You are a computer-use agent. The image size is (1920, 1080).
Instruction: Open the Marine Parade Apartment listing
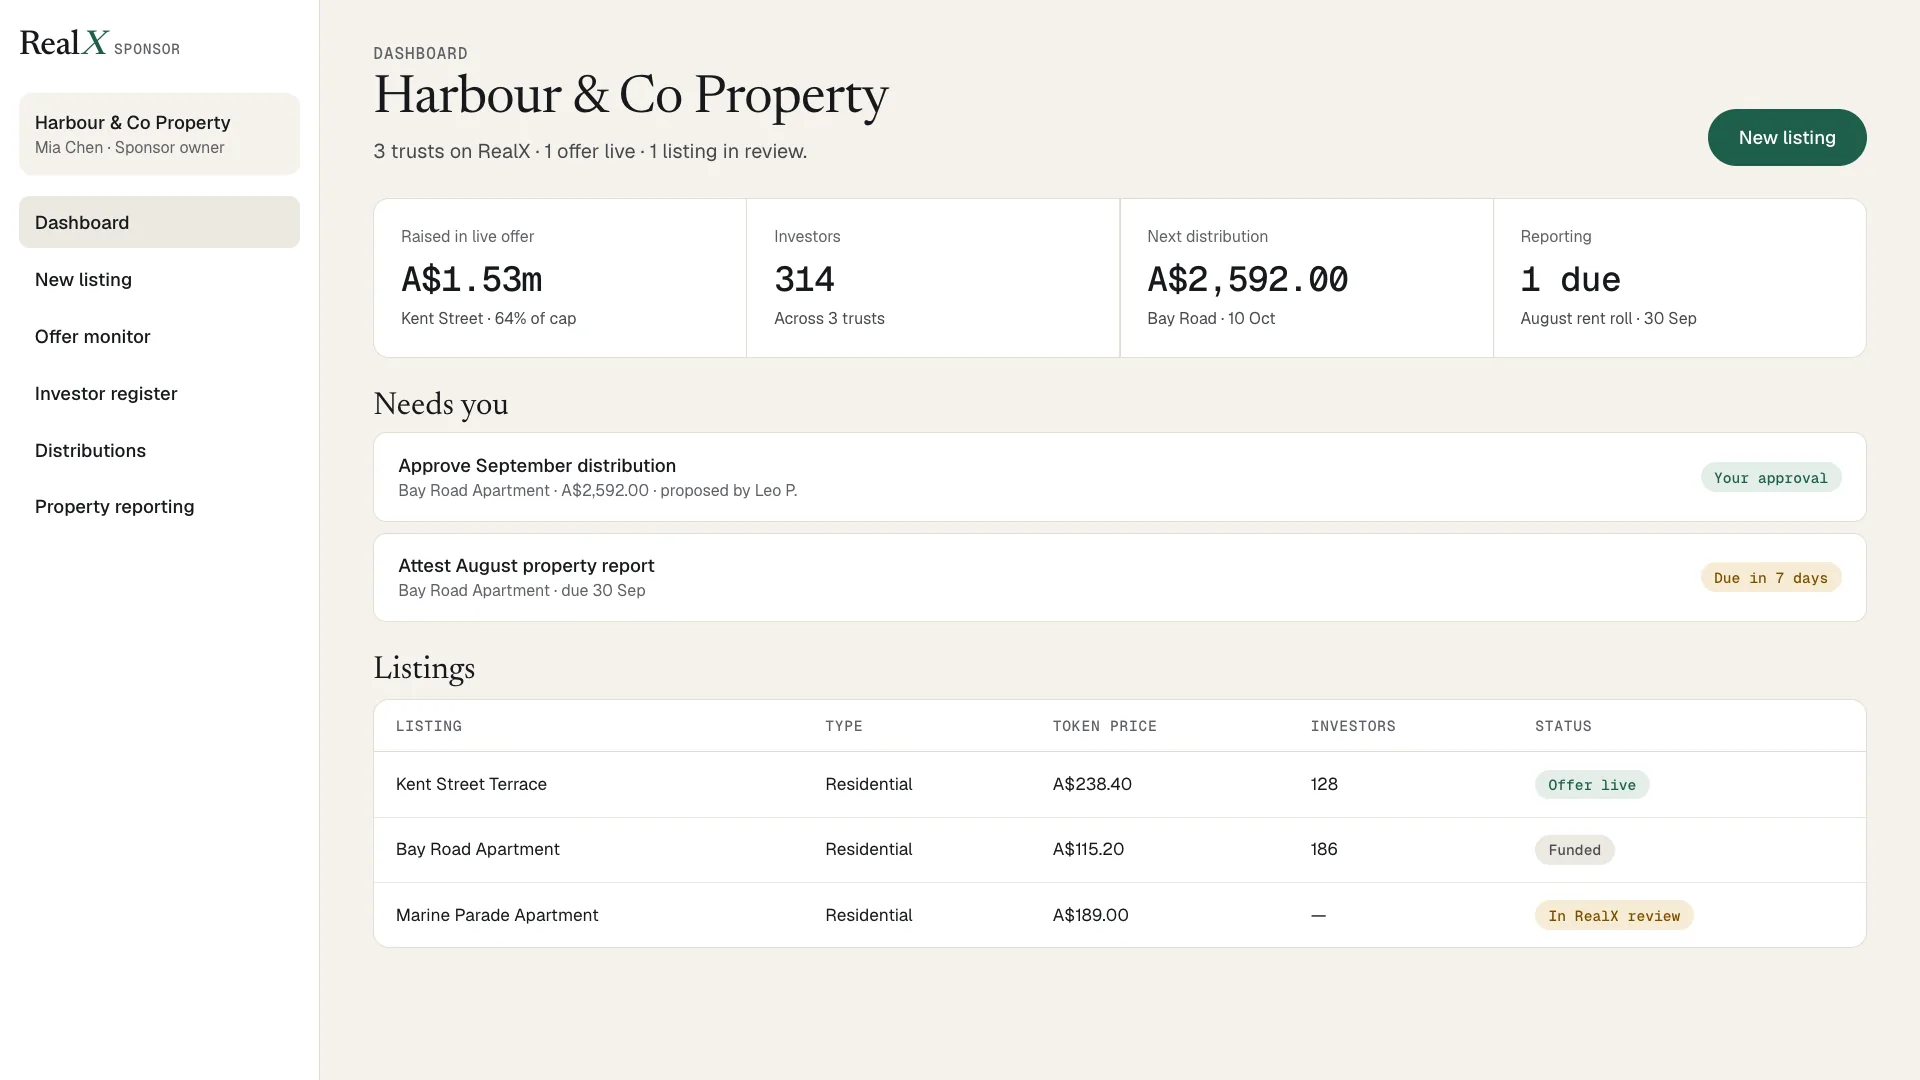[x=1119, y=915]
